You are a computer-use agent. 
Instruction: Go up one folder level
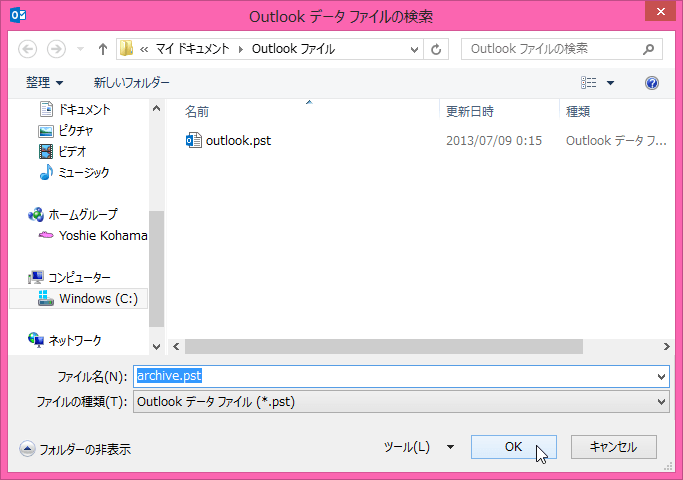pos(103,49)
